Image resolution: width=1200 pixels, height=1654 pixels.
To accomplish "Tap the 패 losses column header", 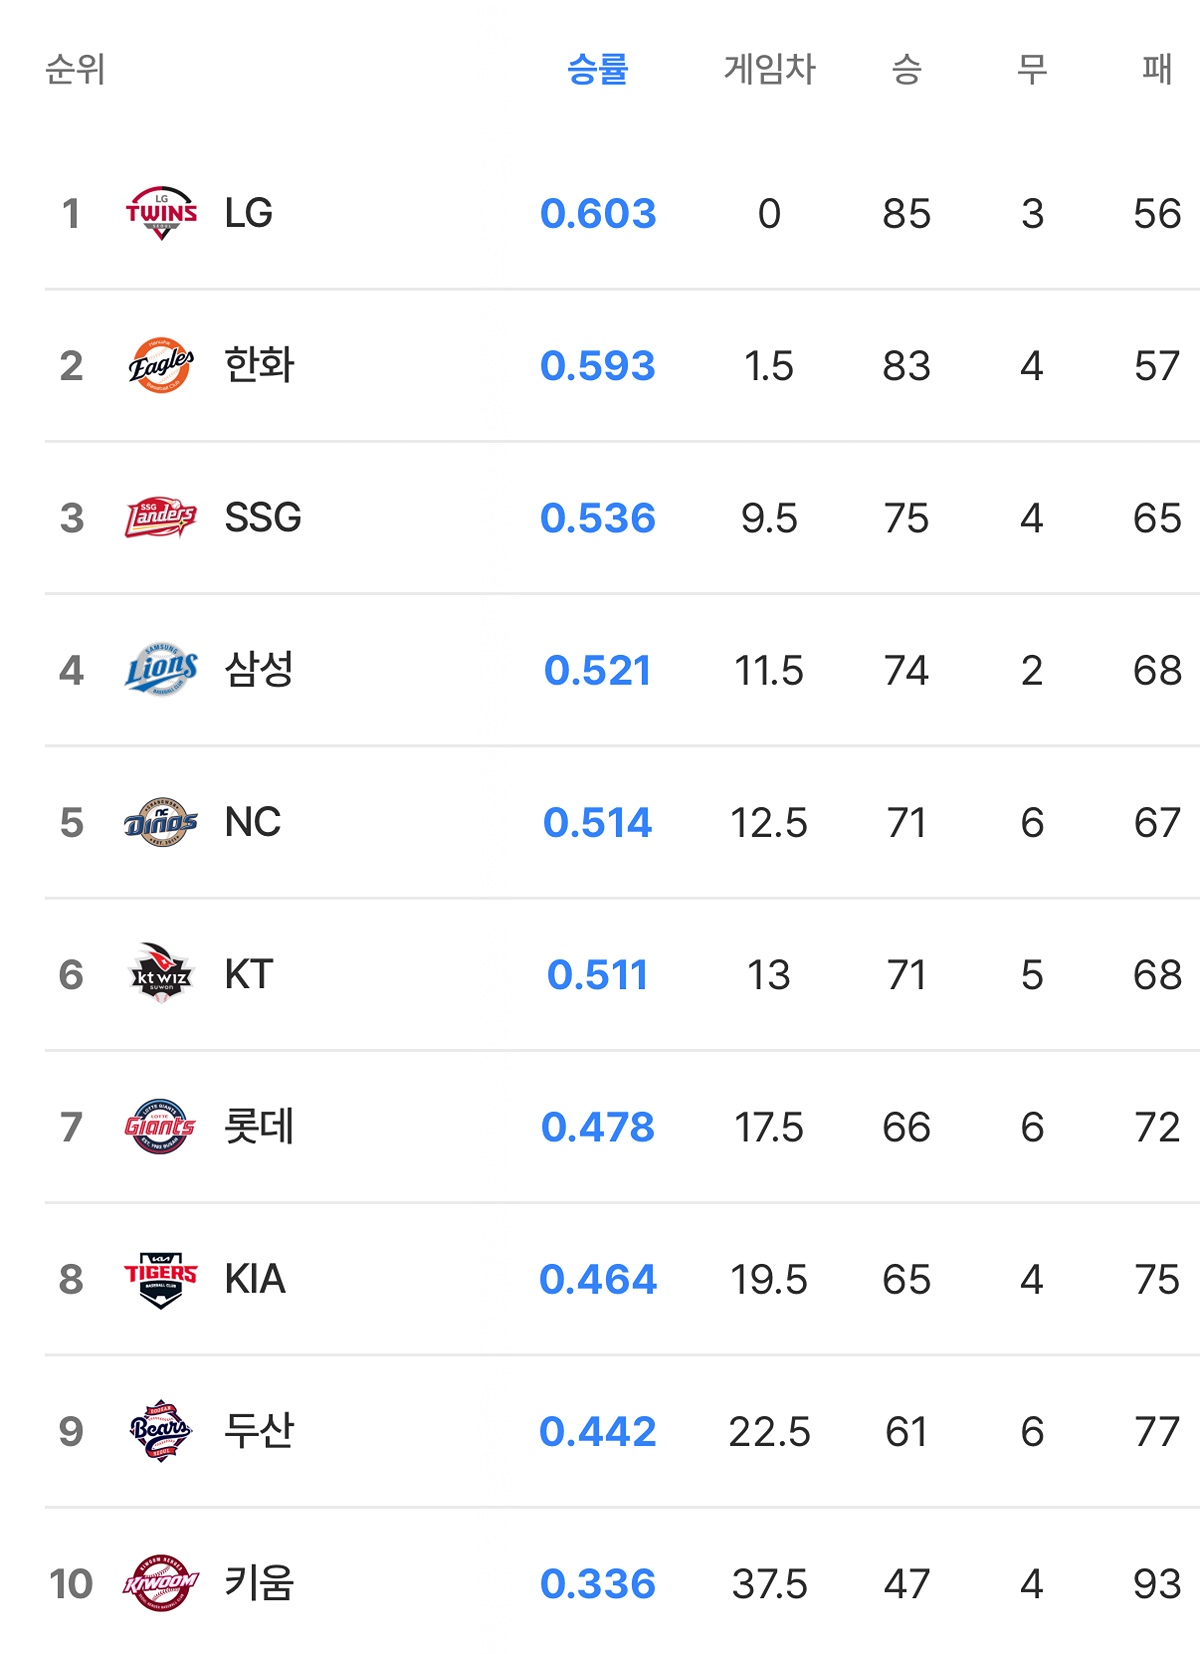I will [x=1157, y=69].
